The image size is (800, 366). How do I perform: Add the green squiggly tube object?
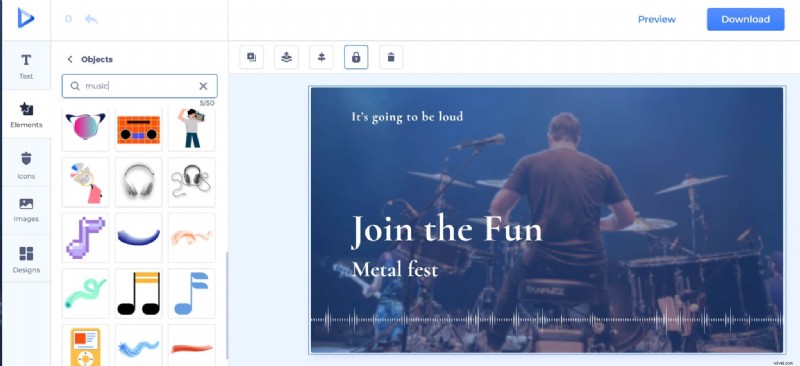click(85, 293)
